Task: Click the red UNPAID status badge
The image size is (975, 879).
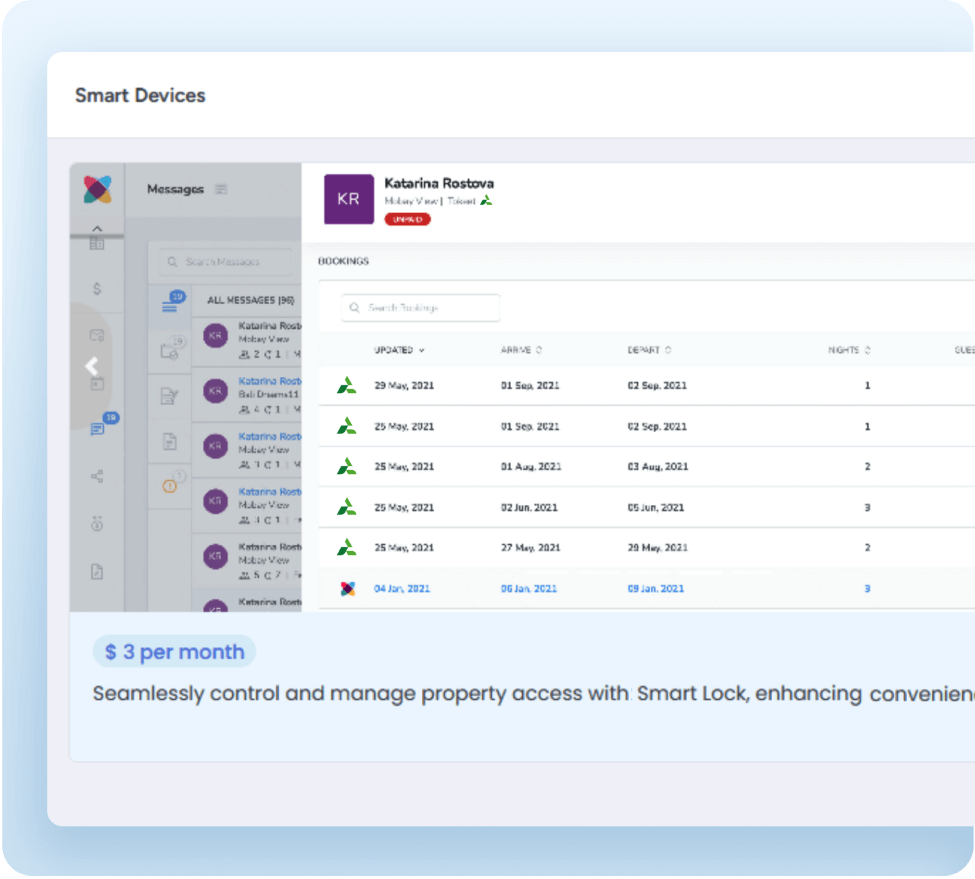Action: click(407, 219)
